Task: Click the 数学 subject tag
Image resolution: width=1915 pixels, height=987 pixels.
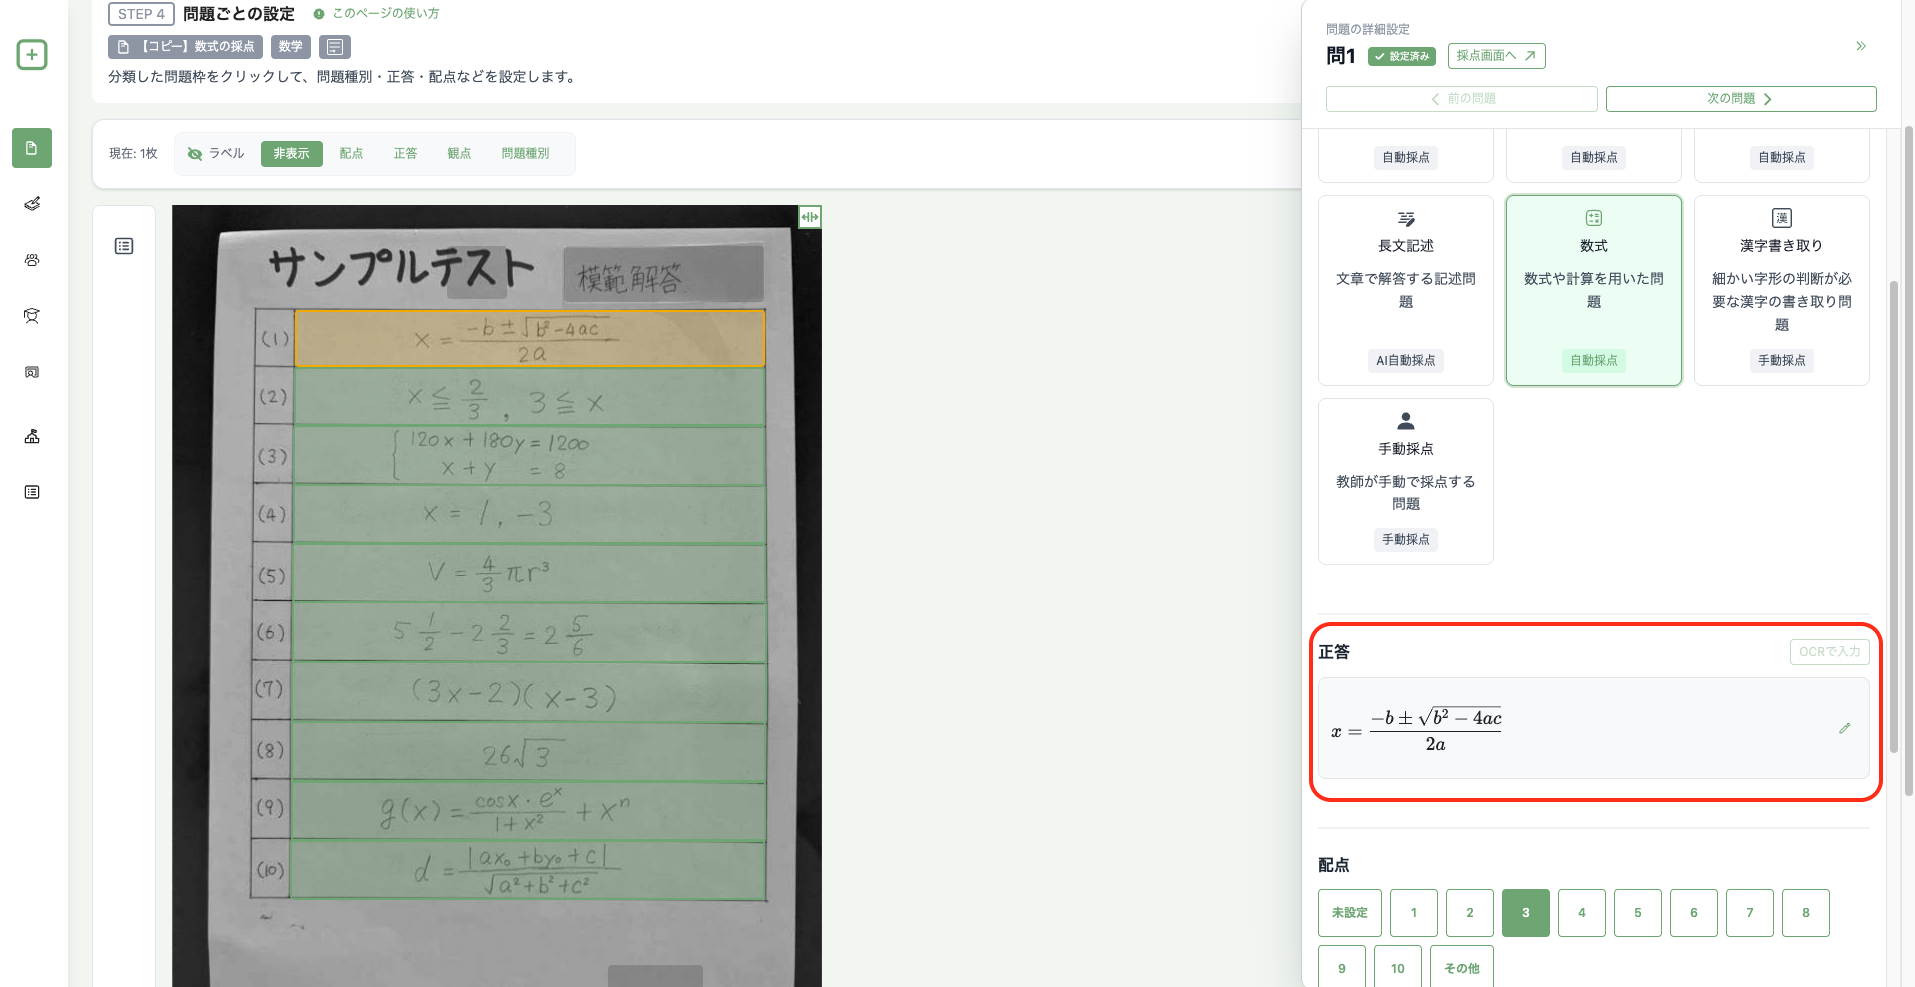Action: point(291,47)
